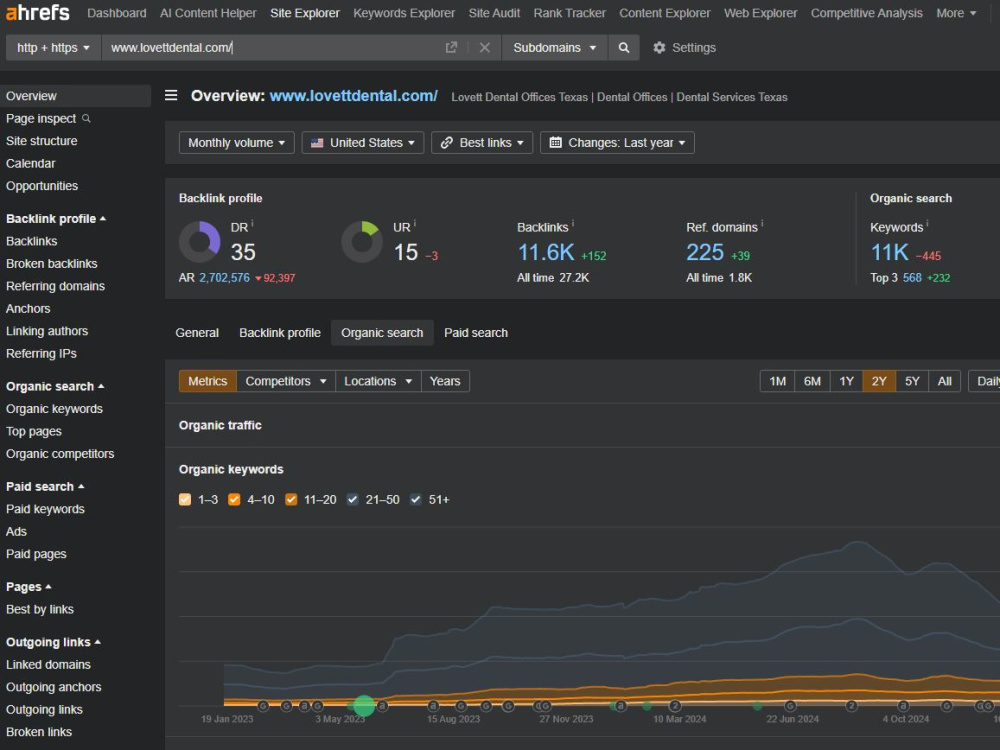The image size is (1000, 750).
Task: Open Dashboard in top navigation
Action: [x=117, y=13]
